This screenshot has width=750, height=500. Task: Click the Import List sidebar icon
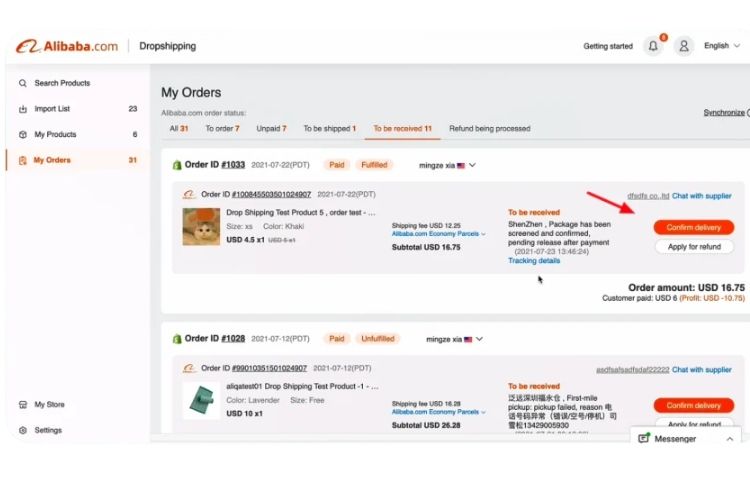point(22,109)
